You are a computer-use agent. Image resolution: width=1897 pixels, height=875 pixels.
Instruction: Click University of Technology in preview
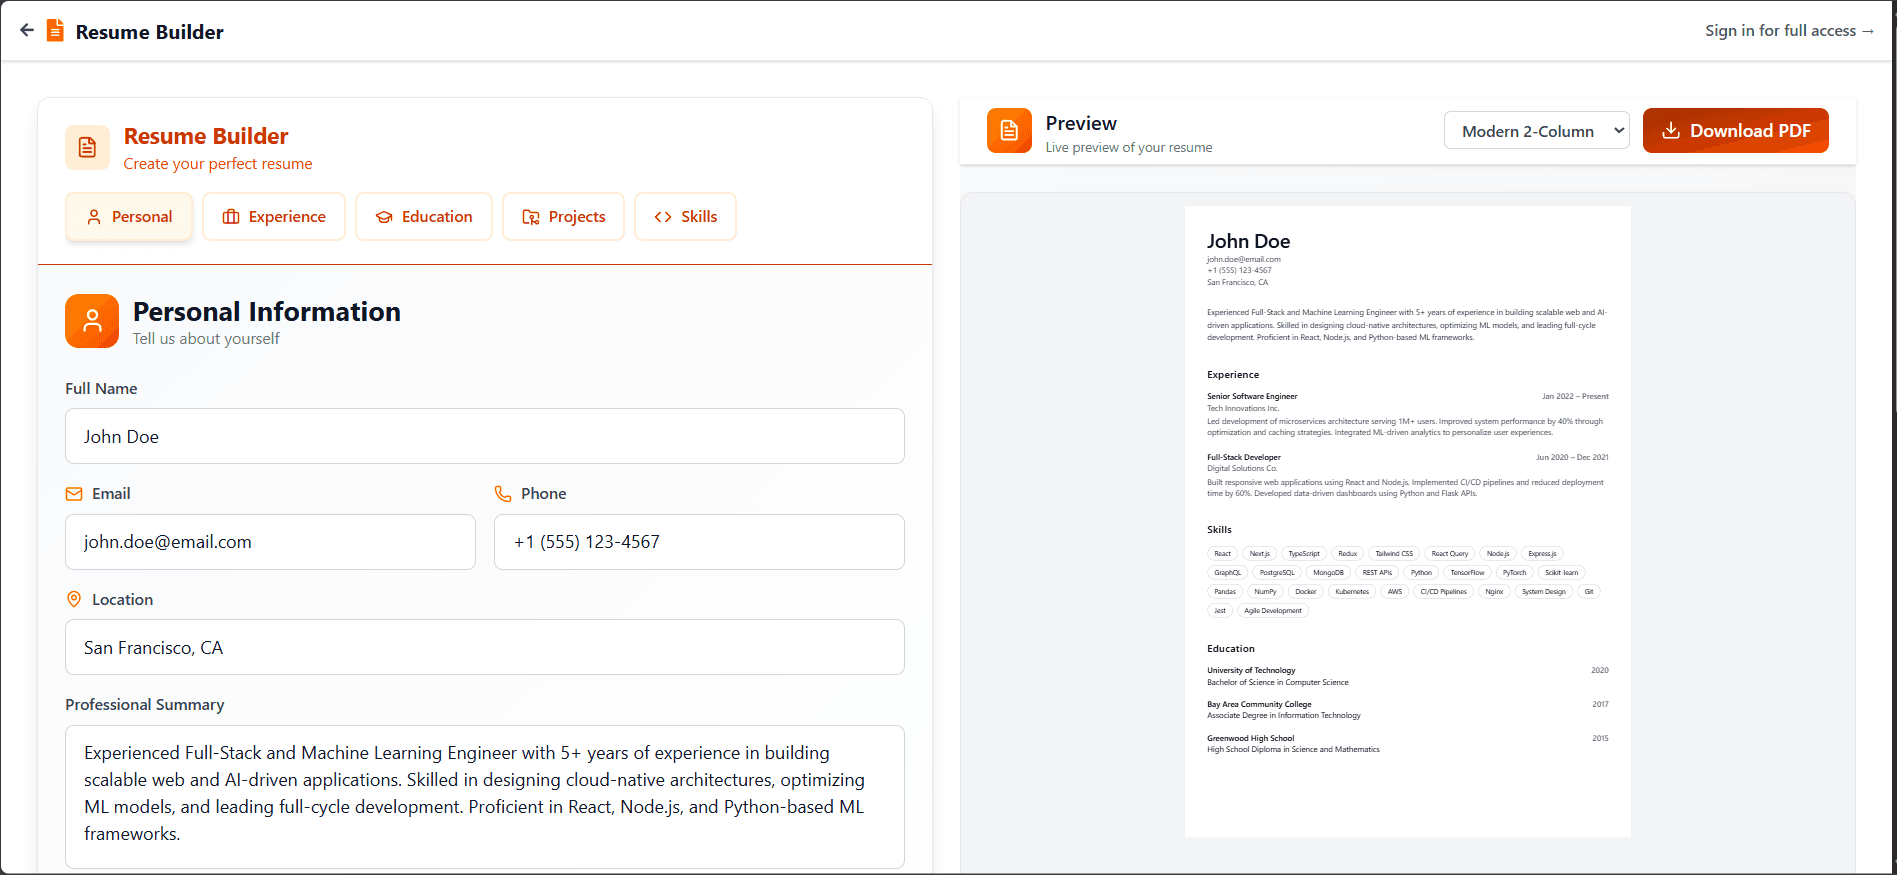tap(1251, 671)
